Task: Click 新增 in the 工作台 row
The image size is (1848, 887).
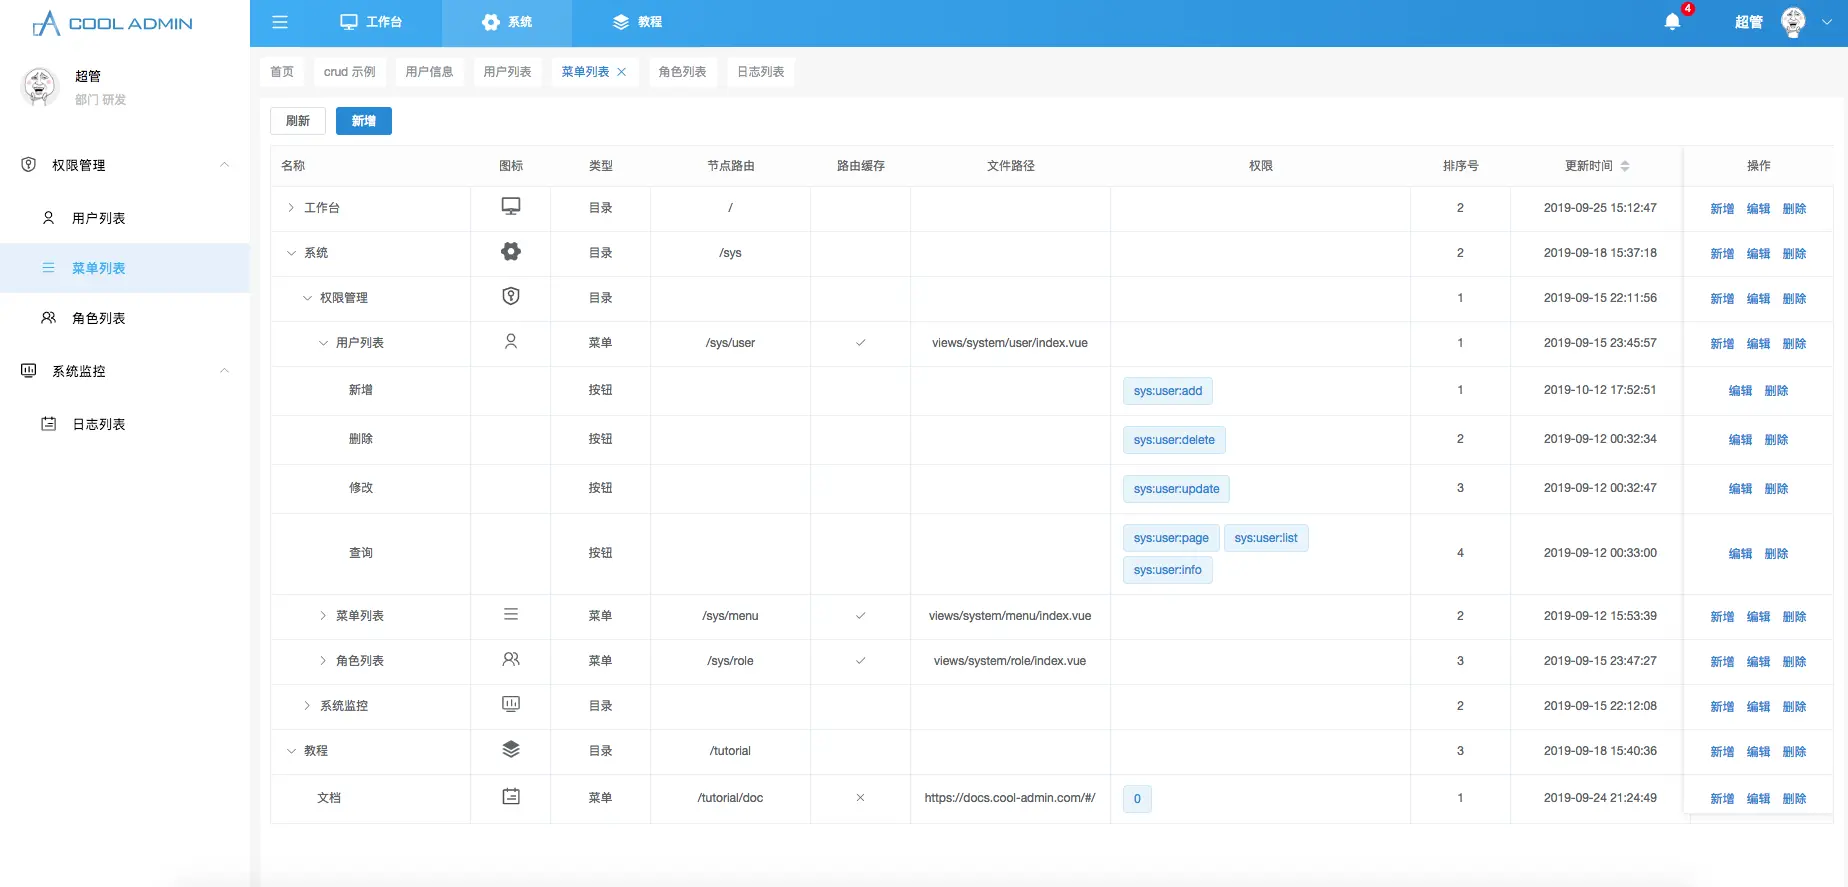Action: 1722,209
